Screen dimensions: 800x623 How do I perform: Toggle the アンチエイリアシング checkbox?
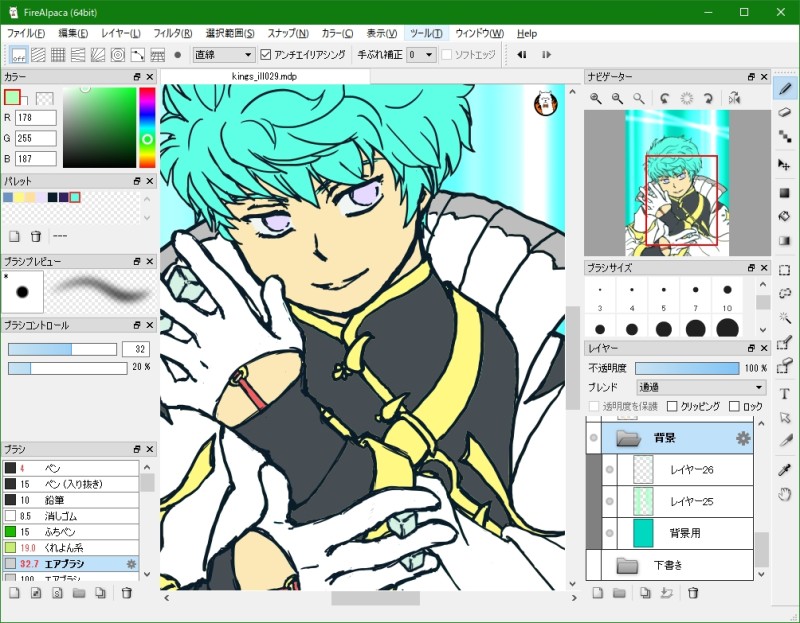coord(265,55)
